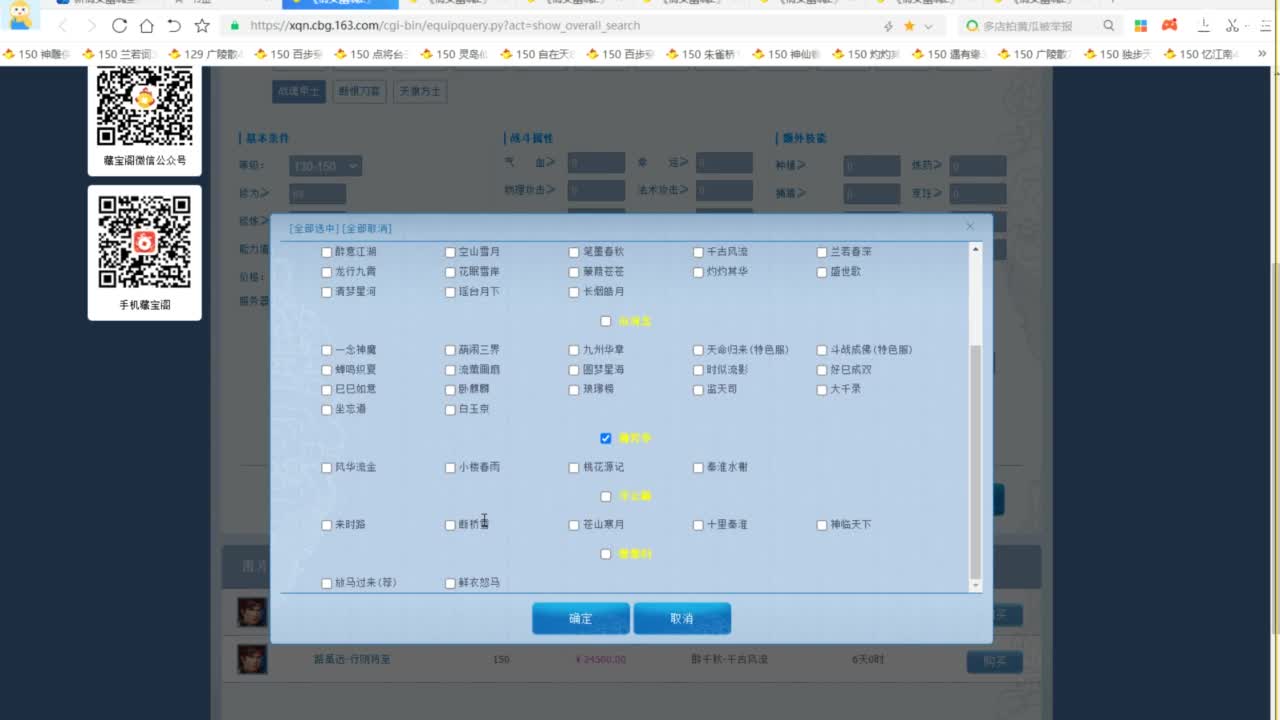Enable the 神临天下 checkbox
Screen dimensions: 1280x720
(822, 525)
